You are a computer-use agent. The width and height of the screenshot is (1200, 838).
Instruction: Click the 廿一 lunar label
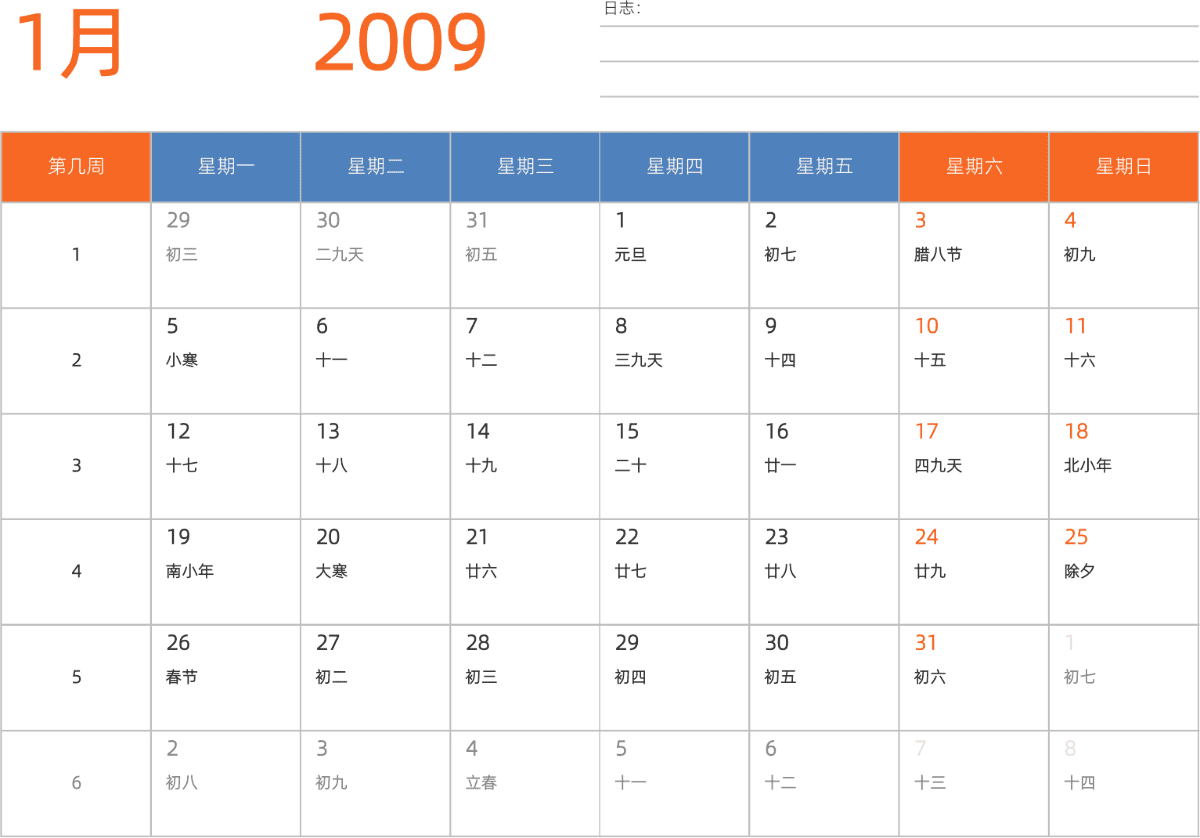point(781,466)
